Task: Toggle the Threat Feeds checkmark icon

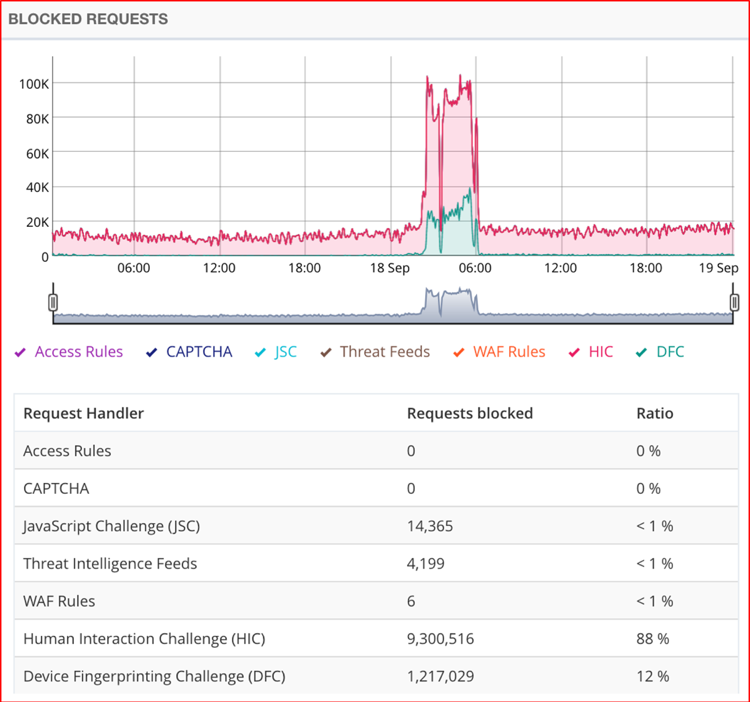Action: pos(326,352)
